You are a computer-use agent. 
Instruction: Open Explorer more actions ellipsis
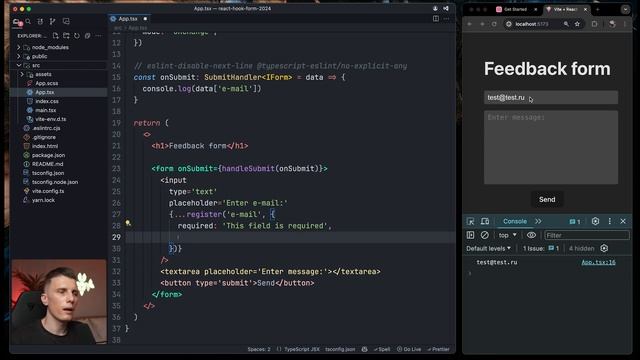pyautogui.click(x=98, y=36)
